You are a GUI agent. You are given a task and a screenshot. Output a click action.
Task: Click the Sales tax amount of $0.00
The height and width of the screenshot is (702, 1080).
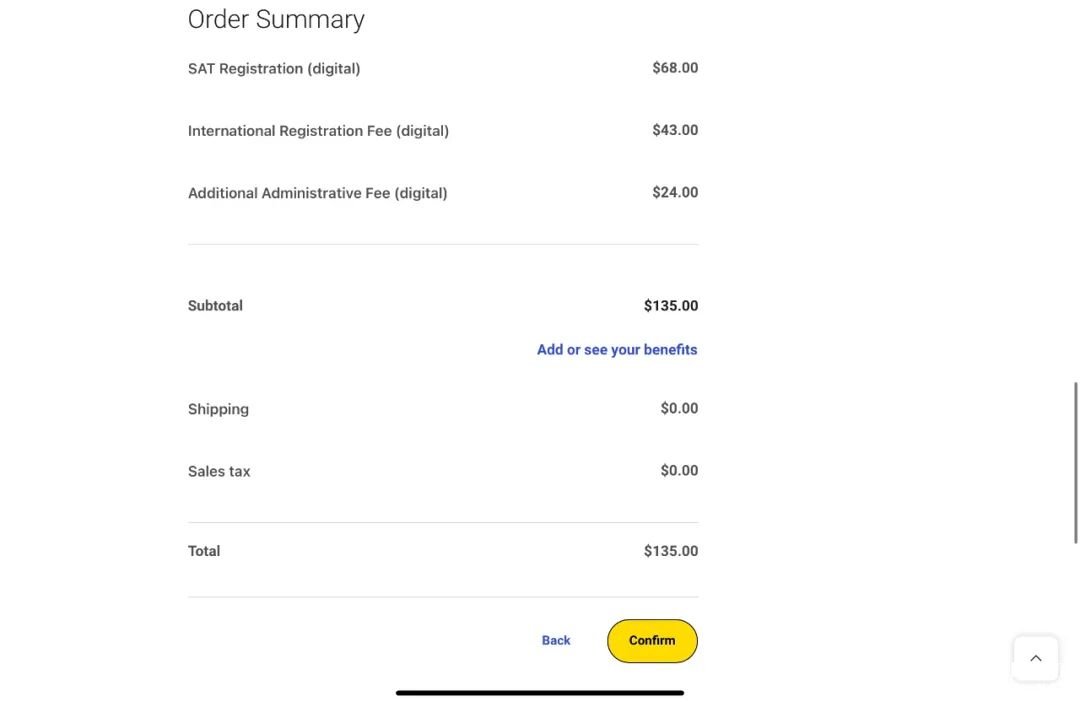[x=679, y=470]
